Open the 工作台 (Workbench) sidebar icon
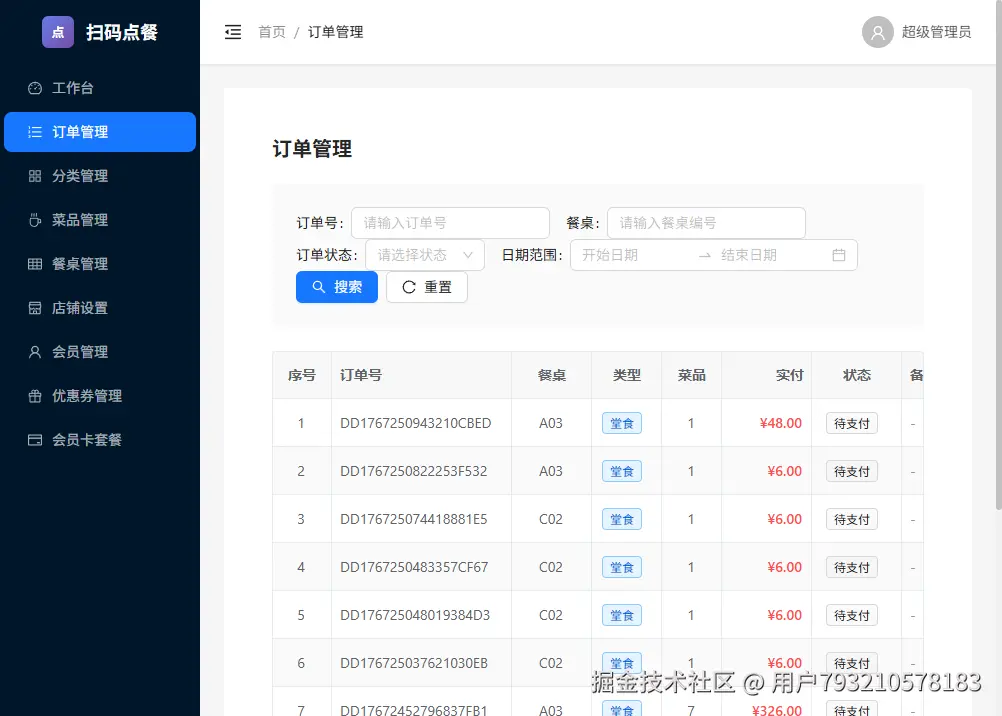 coord(34,88)
